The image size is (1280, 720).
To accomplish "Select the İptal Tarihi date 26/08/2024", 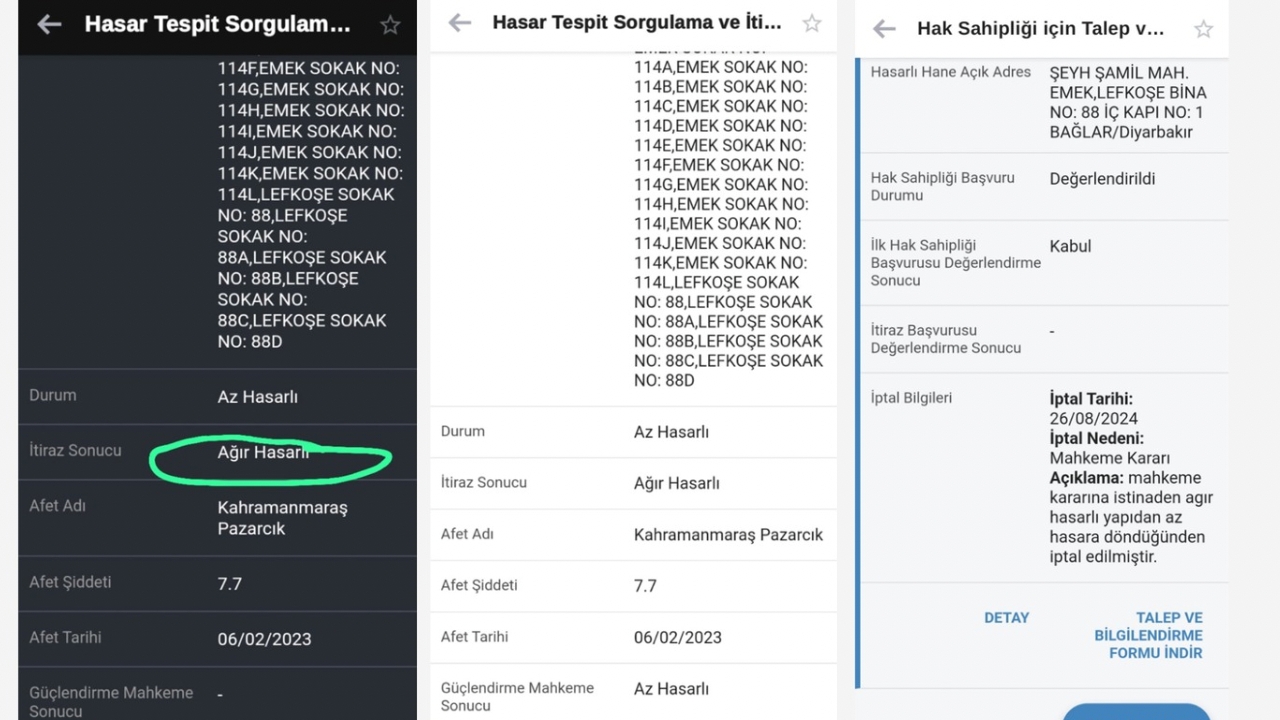I will pos(1093,419).
